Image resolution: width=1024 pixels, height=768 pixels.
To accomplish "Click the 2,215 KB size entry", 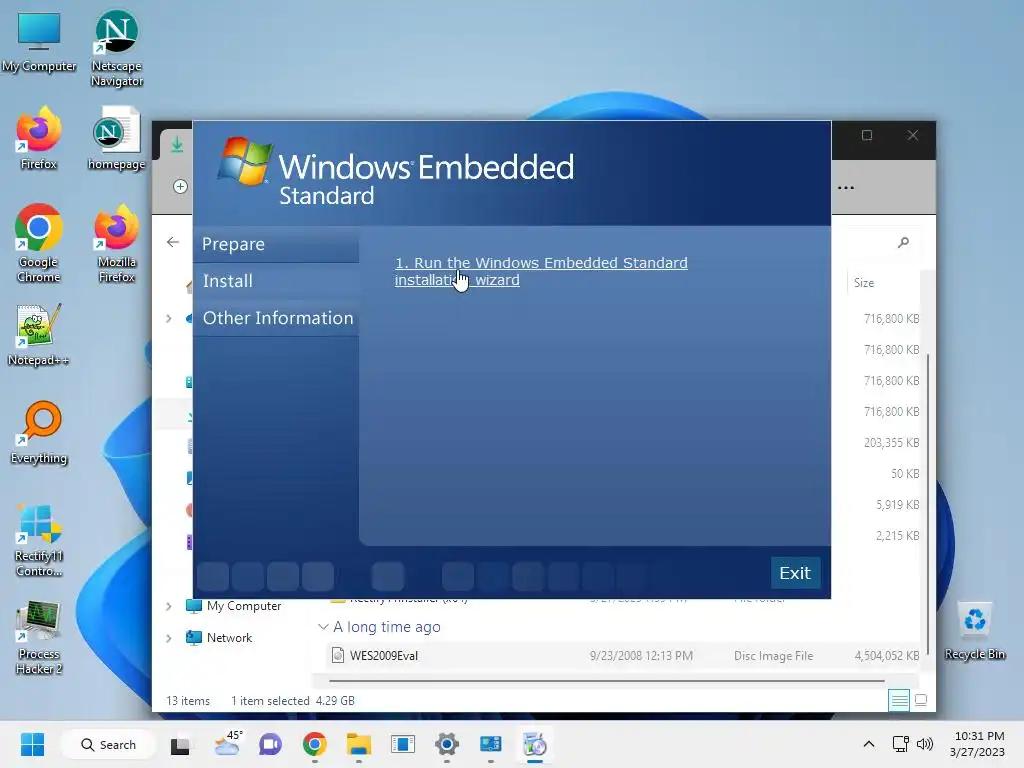I will tap(897, 536).
